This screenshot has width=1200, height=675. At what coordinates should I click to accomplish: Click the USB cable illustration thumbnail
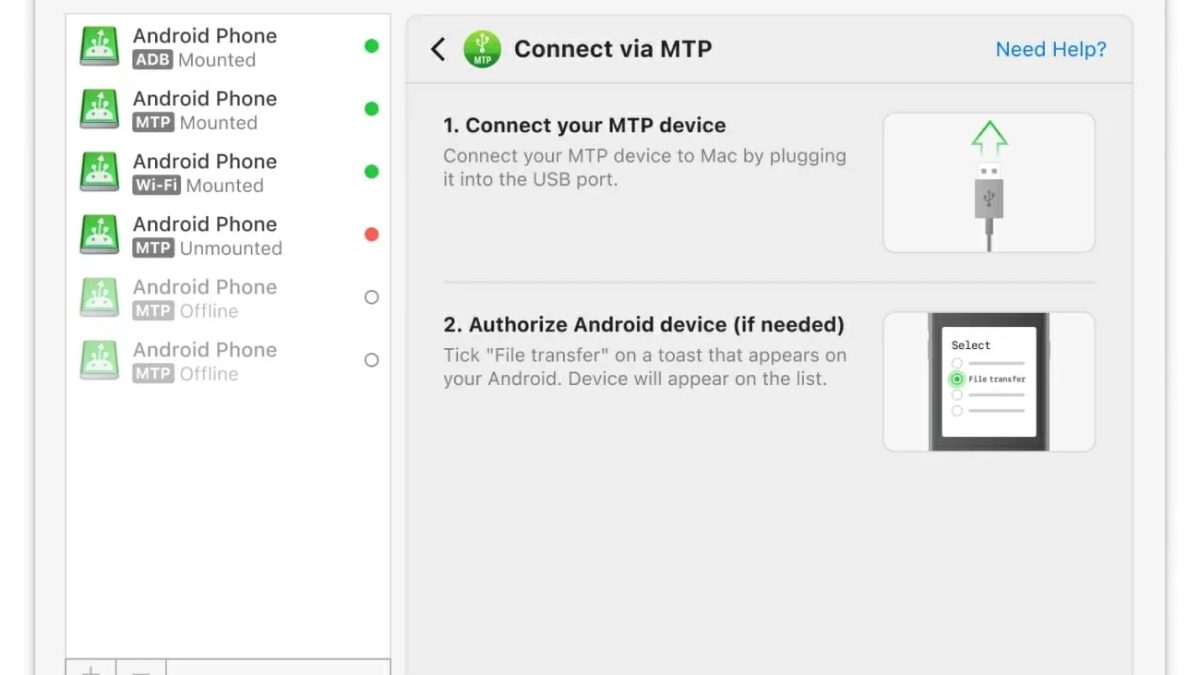[988, 182]
